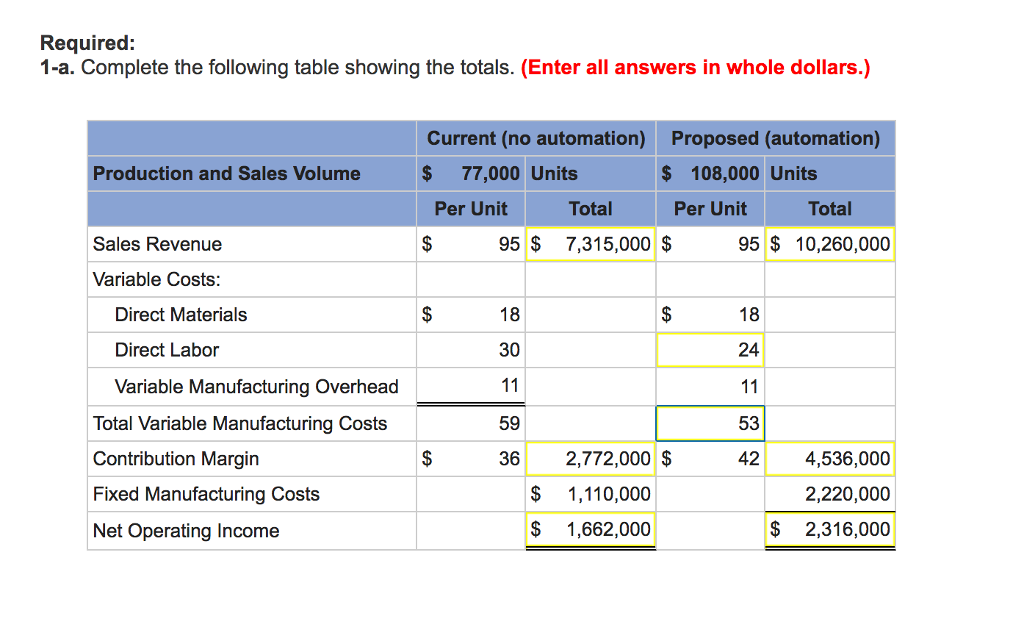Click the Net Operating Income cell showing 1,662,000
This screenshot has height=641, width=1024.
point(590,529)
